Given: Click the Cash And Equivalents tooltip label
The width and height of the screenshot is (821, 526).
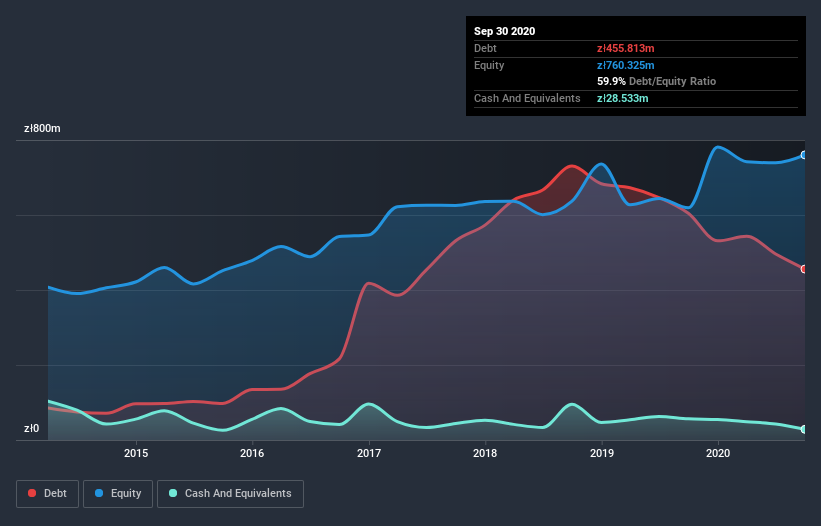Looking at the screenshot, I should pyautogui.click(x=527, y=98).
